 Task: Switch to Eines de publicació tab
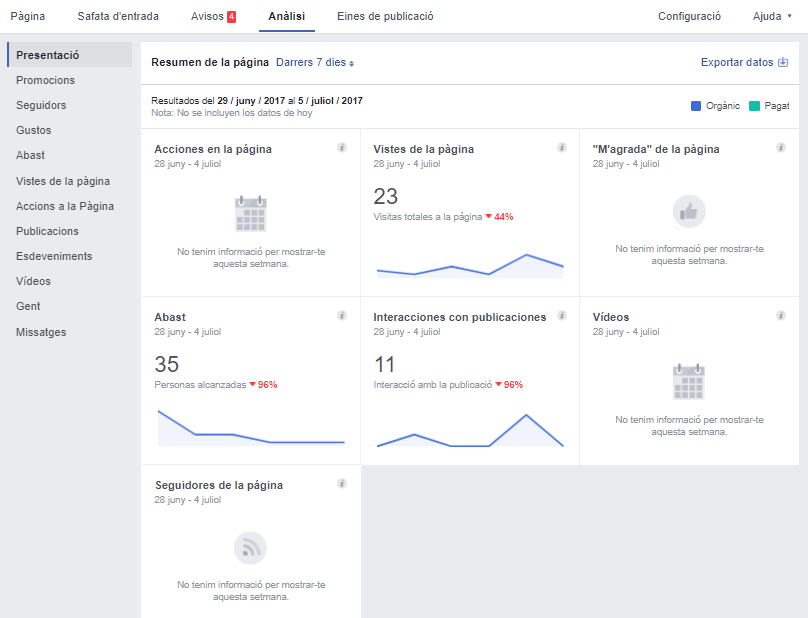pyautogui.click(x=385, y=16)
